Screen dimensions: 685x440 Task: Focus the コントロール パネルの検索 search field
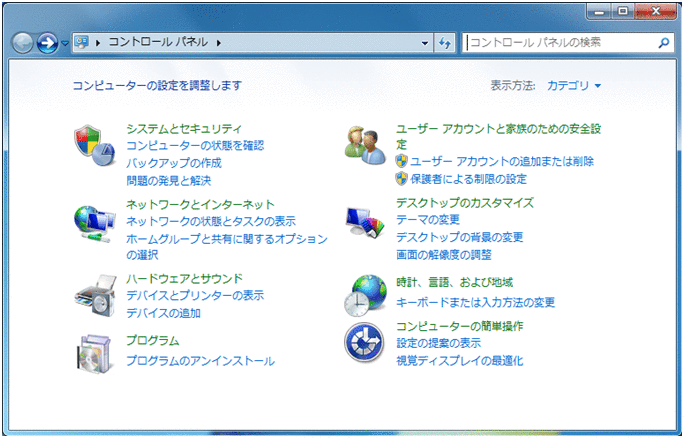[561, 43]
